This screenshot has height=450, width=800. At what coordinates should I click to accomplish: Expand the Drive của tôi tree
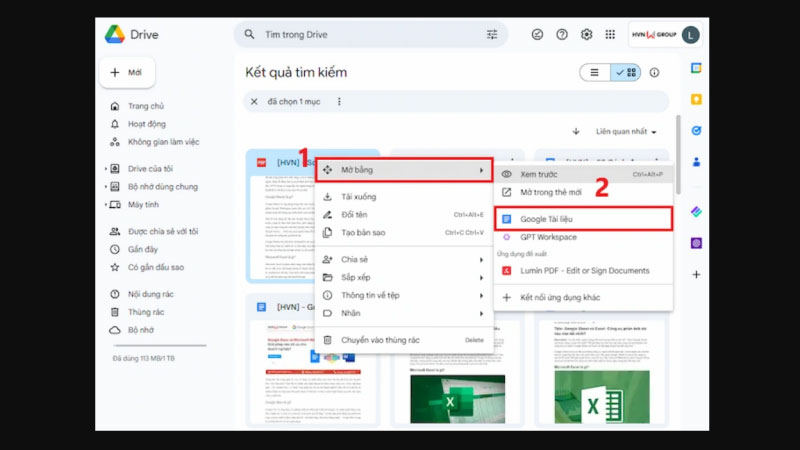(106, 169)
